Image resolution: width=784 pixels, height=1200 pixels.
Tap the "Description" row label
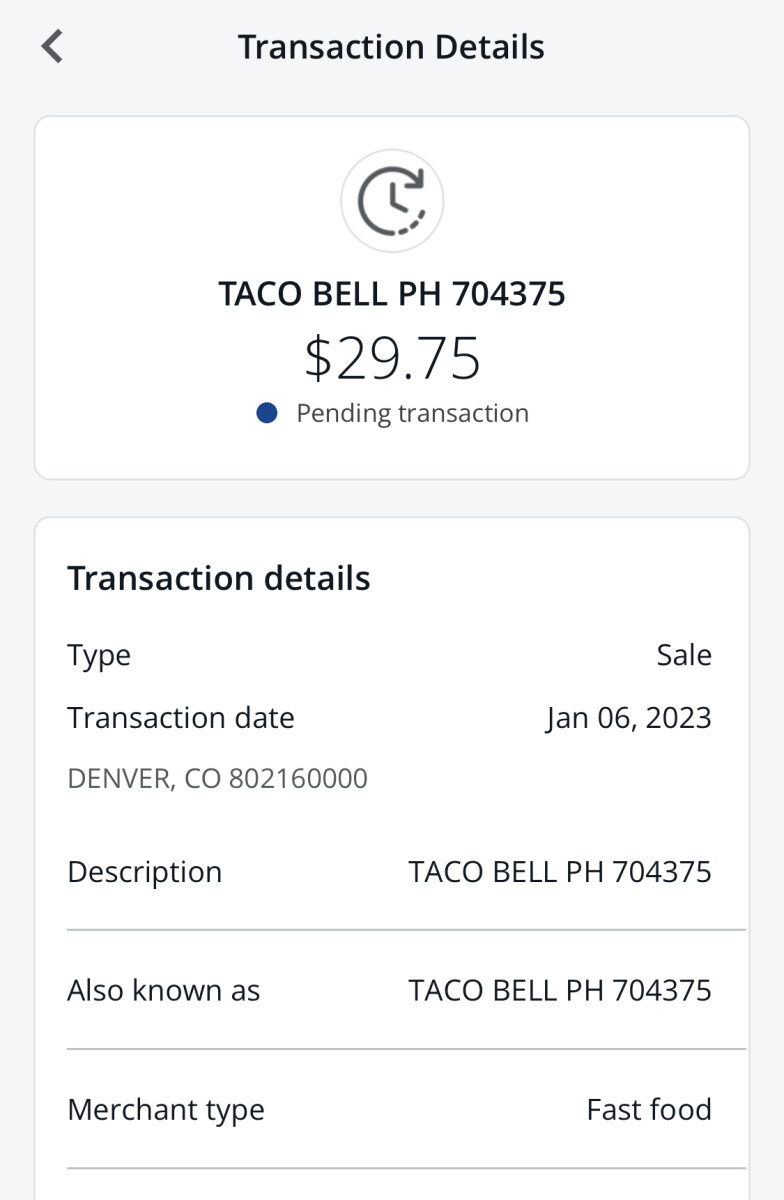click(x=144, y=872)
